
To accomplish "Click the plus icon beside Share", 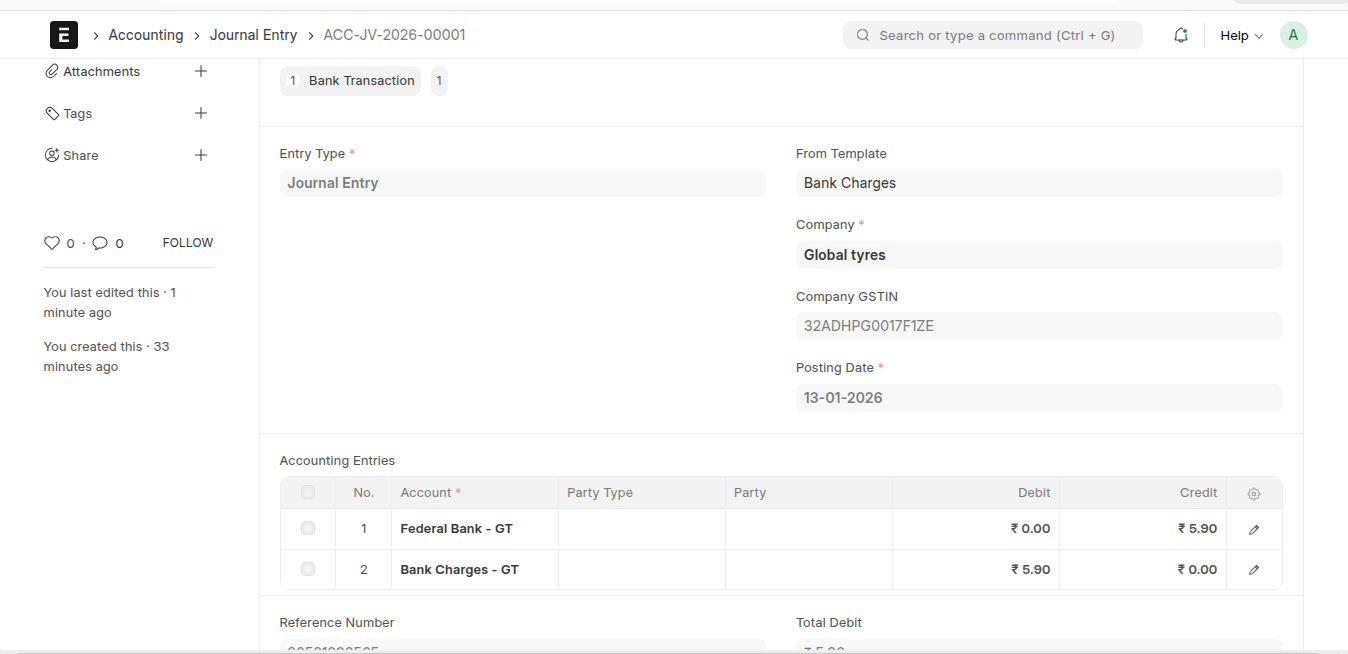I will point(201,155).
